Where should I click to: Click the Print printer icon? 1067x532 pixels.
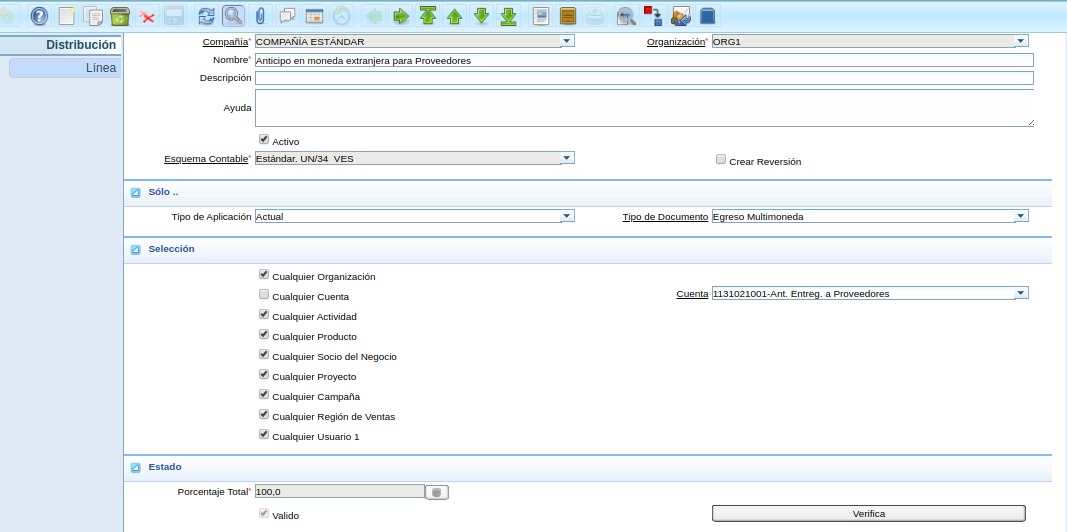click(x=595, y=15)
